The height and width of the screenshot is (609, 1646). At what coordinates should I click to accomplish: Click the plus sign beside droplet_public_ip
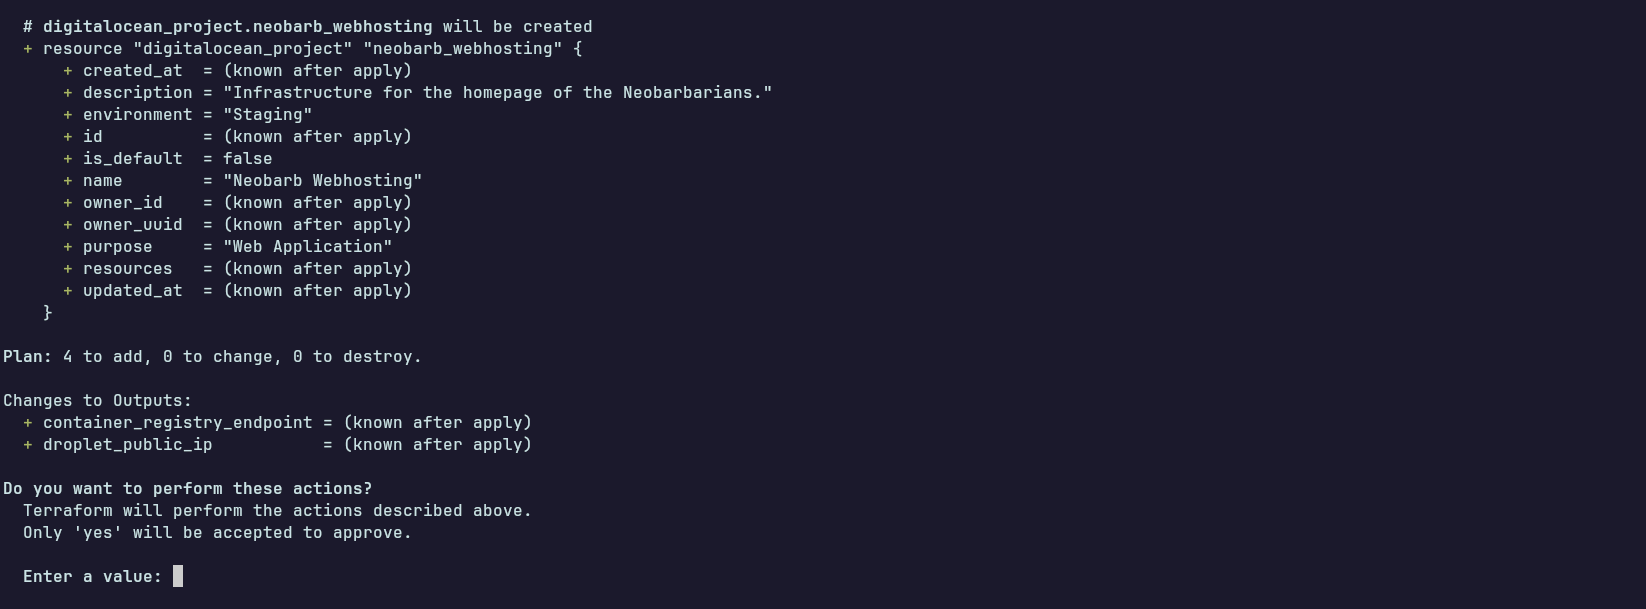[28, 445]
